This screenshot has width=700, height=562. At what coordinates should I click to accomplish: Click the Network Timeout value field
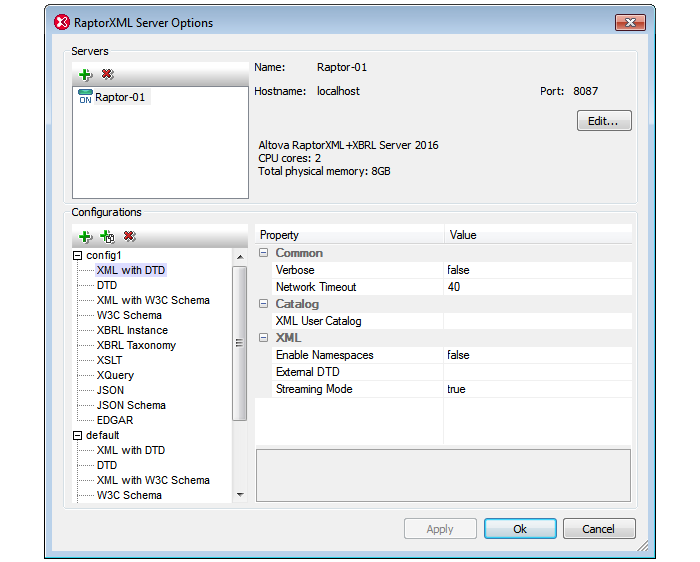(537, 287)
